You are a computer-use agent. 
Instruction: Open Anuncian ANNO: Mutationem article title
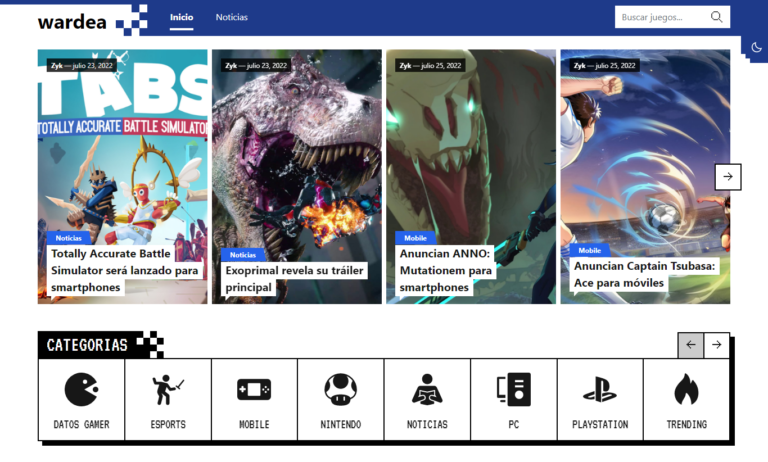445,270
